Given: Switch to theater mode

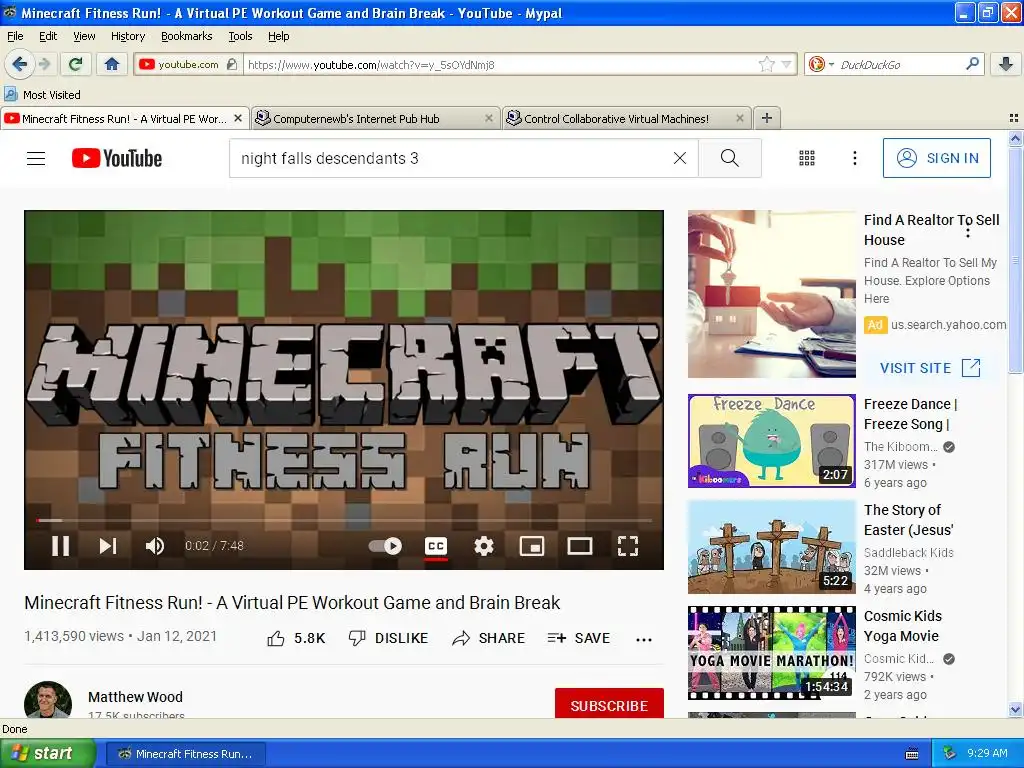Looking at the screenshot, I should pyautogui.click(x=579, y=546).
